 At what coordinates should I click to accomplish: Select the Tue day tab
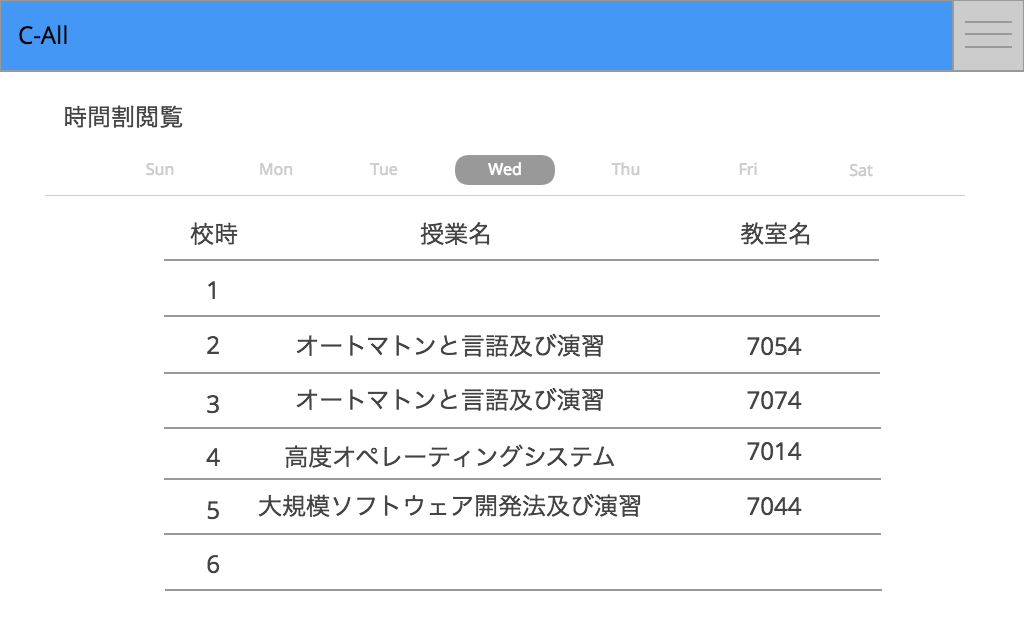point(384,170)
